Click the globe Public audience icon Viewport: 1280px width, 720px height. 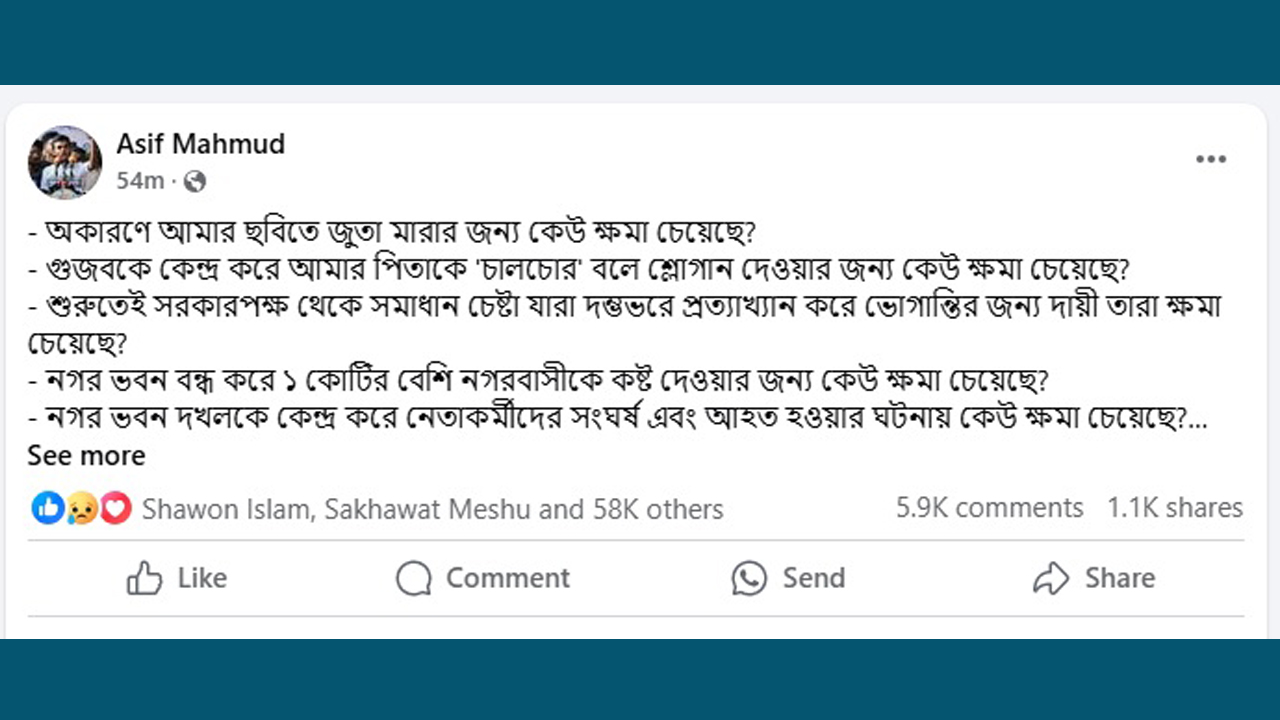[195, 181]
